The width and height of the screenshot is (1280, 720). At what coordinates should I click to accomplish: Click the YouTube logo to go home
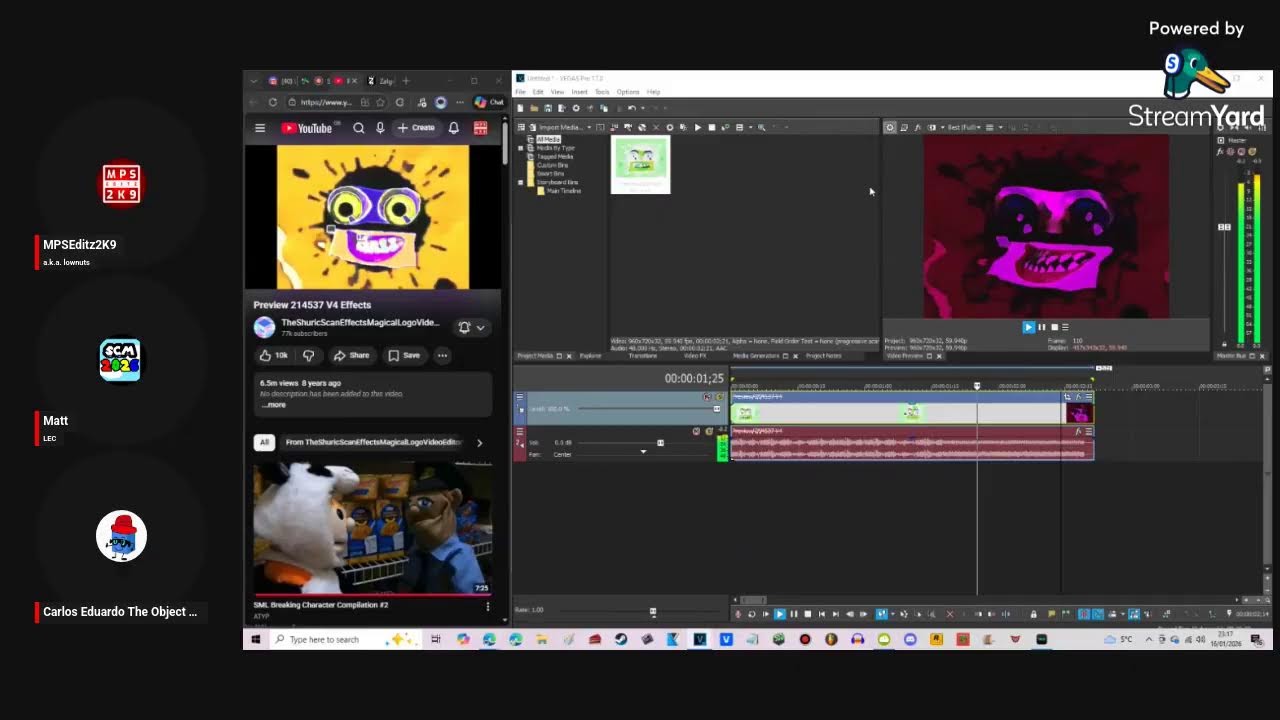306,128
